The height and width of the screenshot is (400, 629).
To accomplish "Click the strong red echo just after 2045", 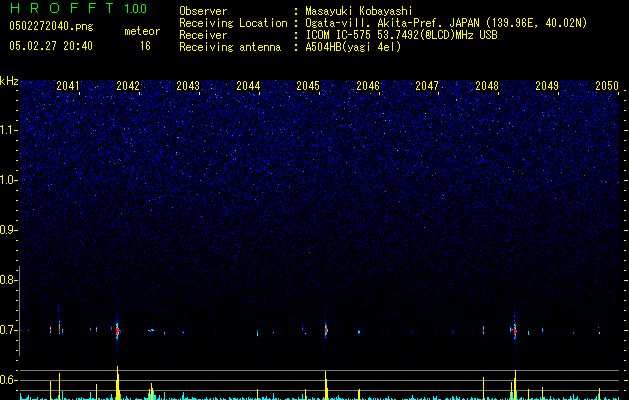I will [x=326, y=331].
